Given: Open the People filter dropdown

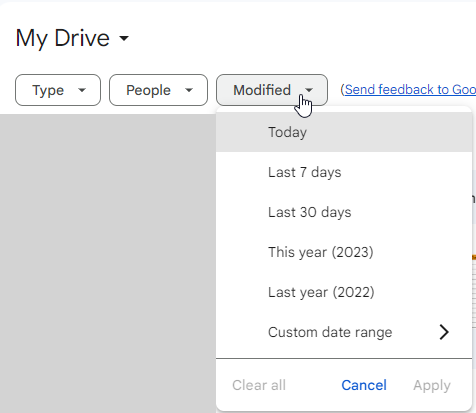Looking at the screenshot, I should tap(158, 90).
